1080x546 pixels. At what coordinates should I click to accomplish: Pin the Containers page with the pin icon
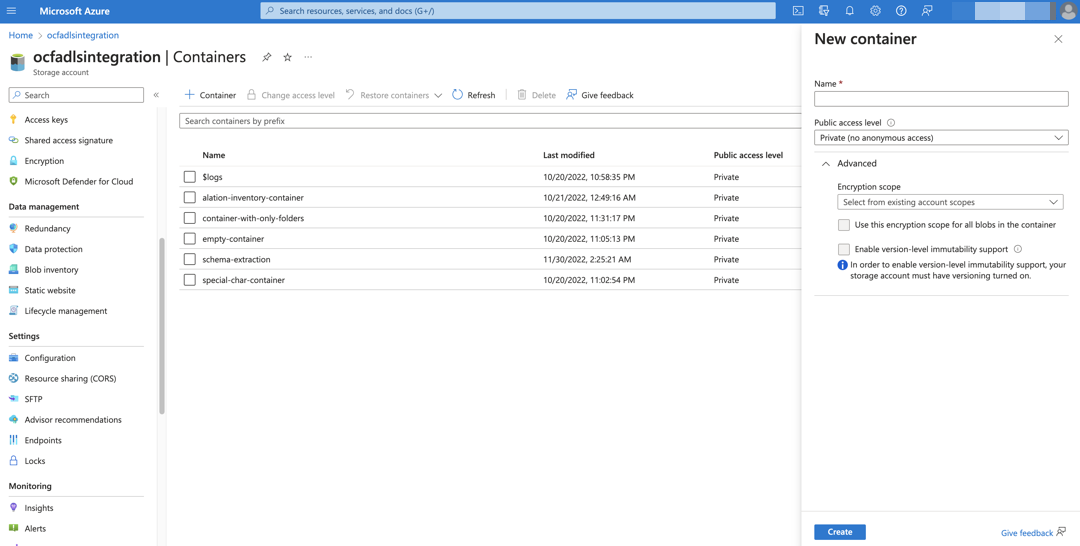pyautogui.click(x=267, y=57)
